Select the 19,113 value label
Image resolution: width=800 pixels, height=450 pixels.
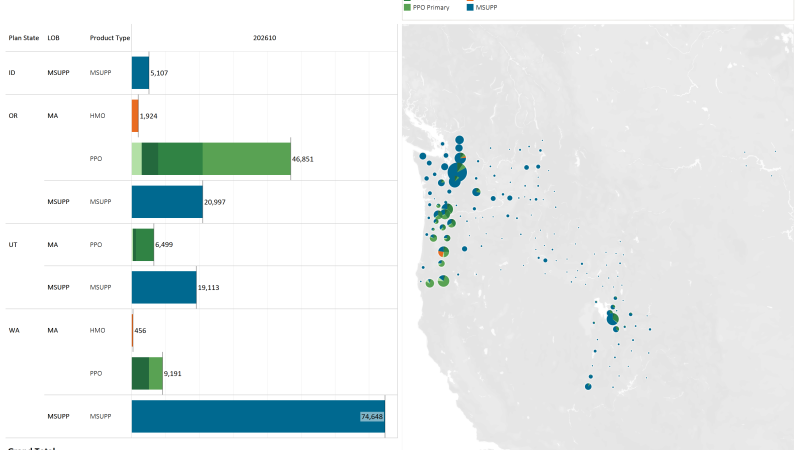pos(209,288)
